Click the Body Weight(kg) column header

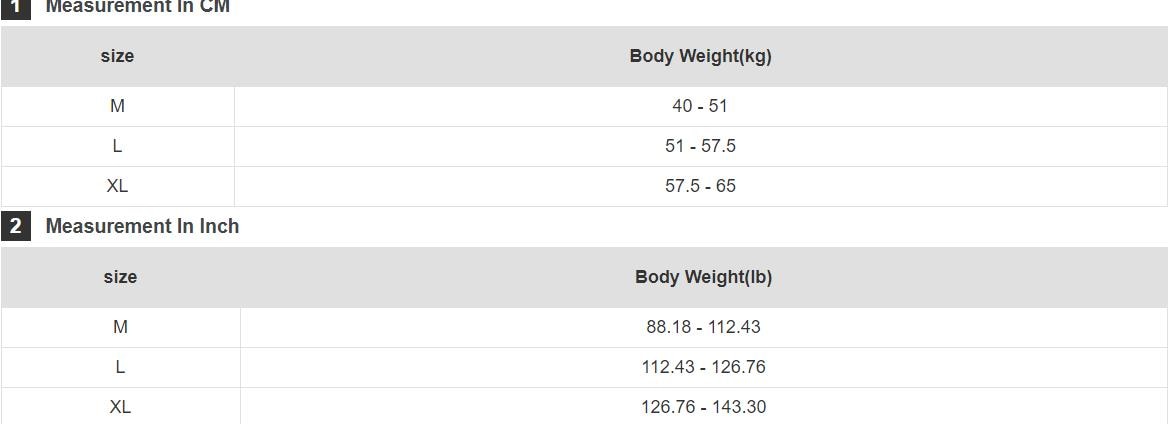coord(700,56)
